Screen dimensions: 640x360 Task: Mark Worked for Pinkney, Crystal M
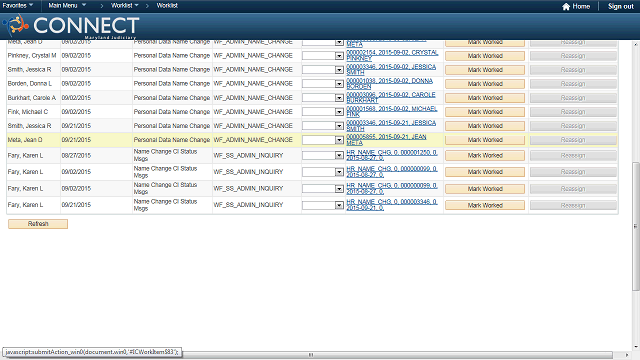[x=485, y=56]
